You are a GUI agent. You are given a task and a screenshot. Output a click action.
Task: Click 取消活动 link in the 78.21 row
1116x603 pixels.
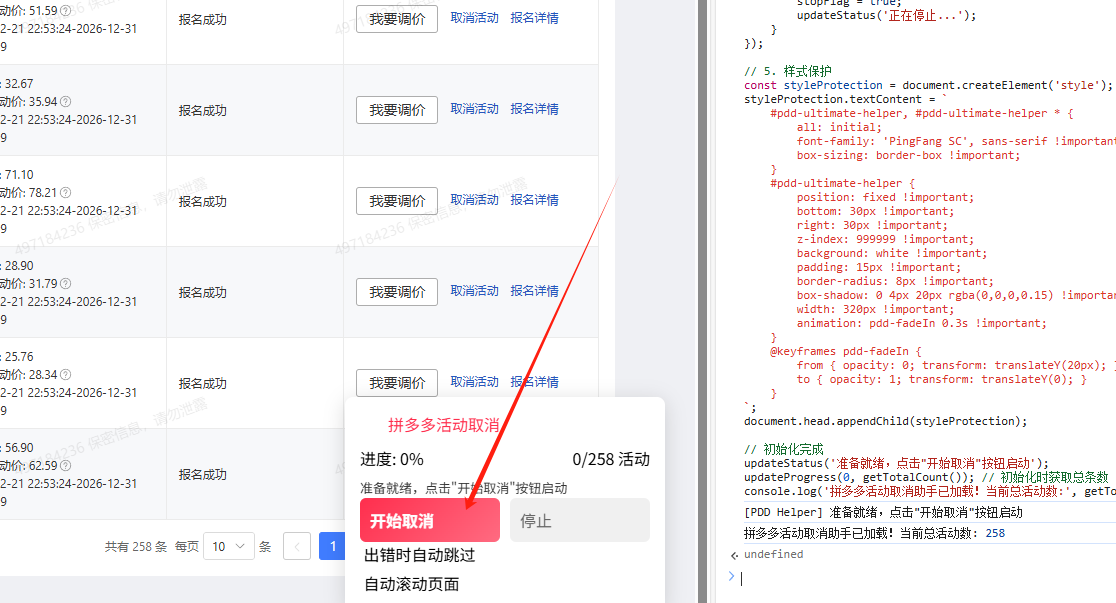pos(475,200)
